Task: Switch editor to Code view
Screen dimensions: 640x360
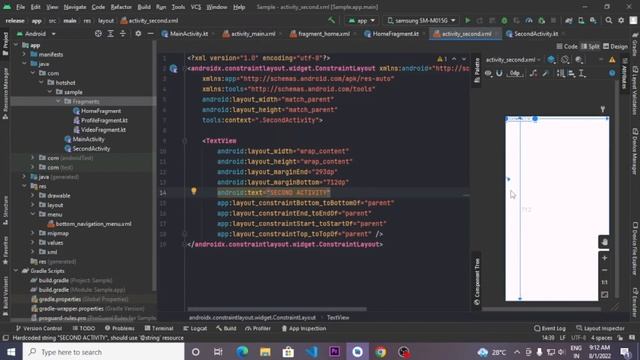Action: [x=567, y=47]
